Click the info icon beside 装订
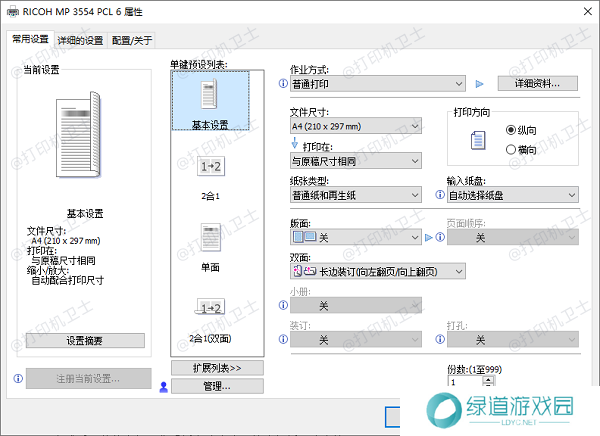The height and width of the screenshot is (436, 600). point(283,339)
